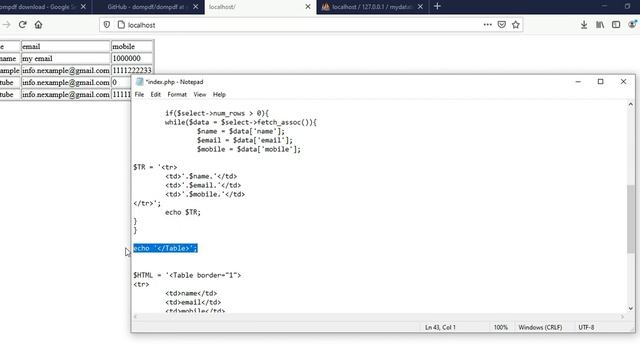Click the page info icon beside localhost
The height and width of the screenshot is (360, 640).
pyautogui.click(x=121, y=25)
